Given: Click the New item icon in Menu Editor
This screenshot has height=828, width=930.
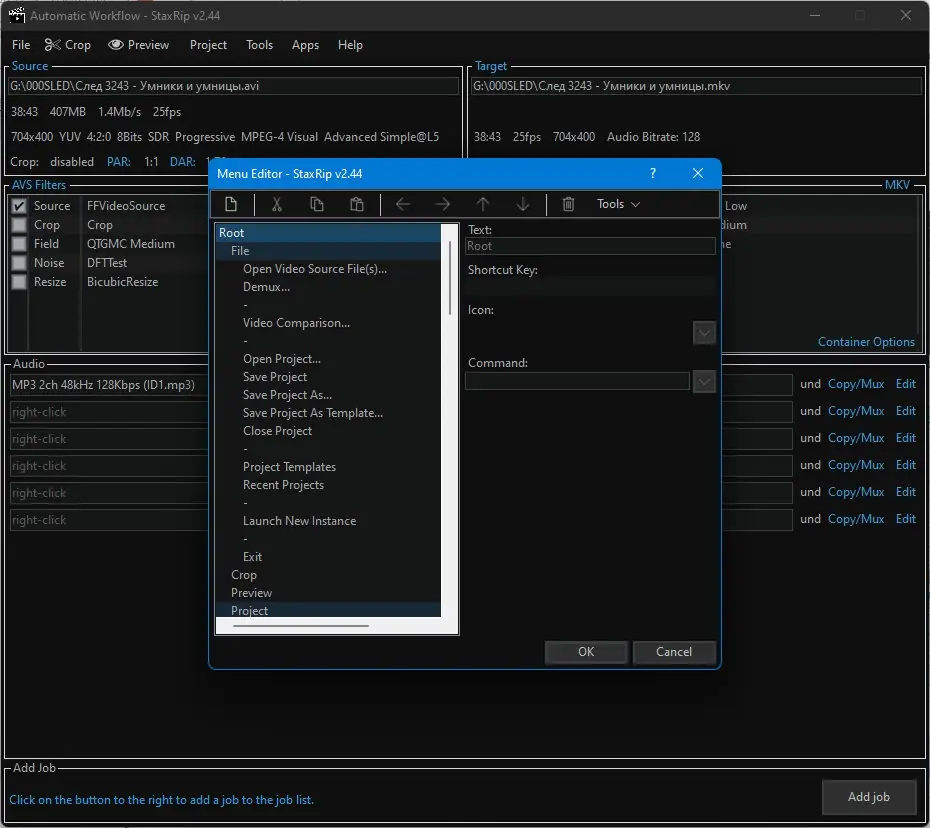Looking at the screenshot, I should coord(231,204).
